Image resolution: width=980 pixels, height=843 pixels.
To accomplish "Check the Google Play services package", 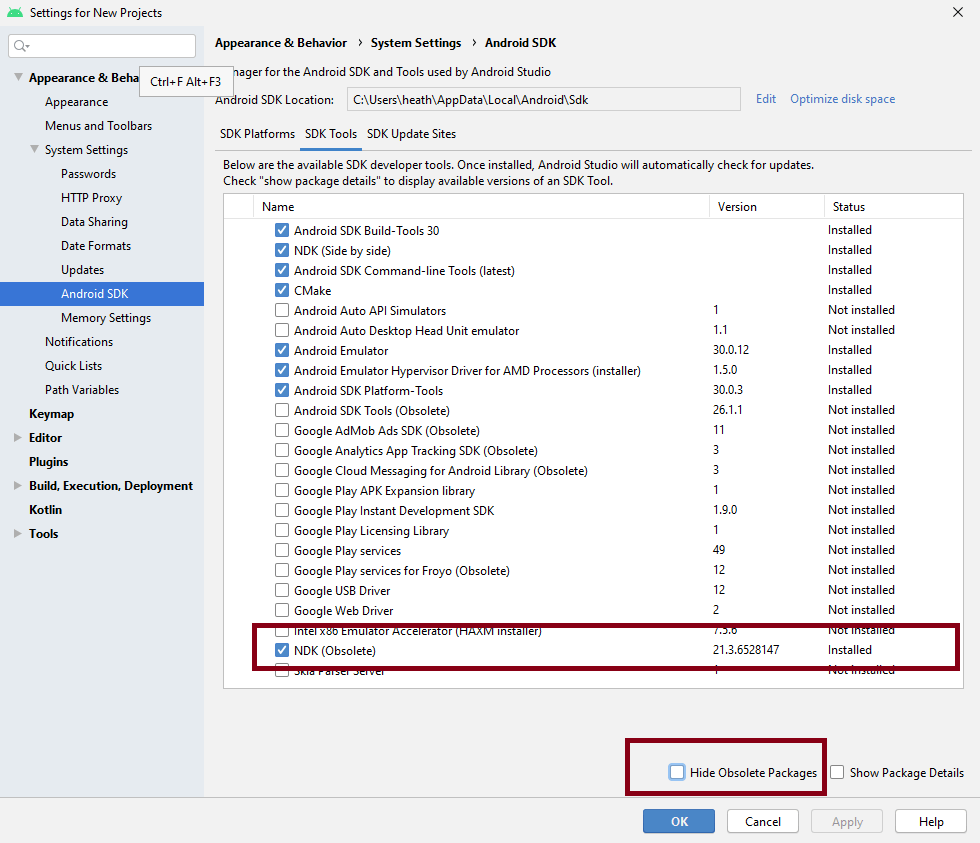I will (282, 550).
